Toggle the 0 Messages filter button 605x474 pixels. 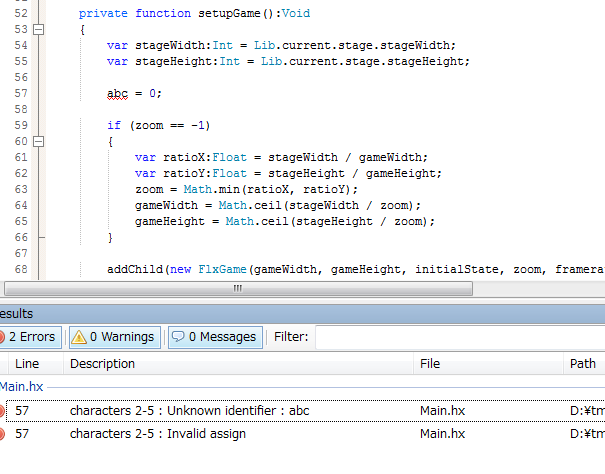click(215, 337)
